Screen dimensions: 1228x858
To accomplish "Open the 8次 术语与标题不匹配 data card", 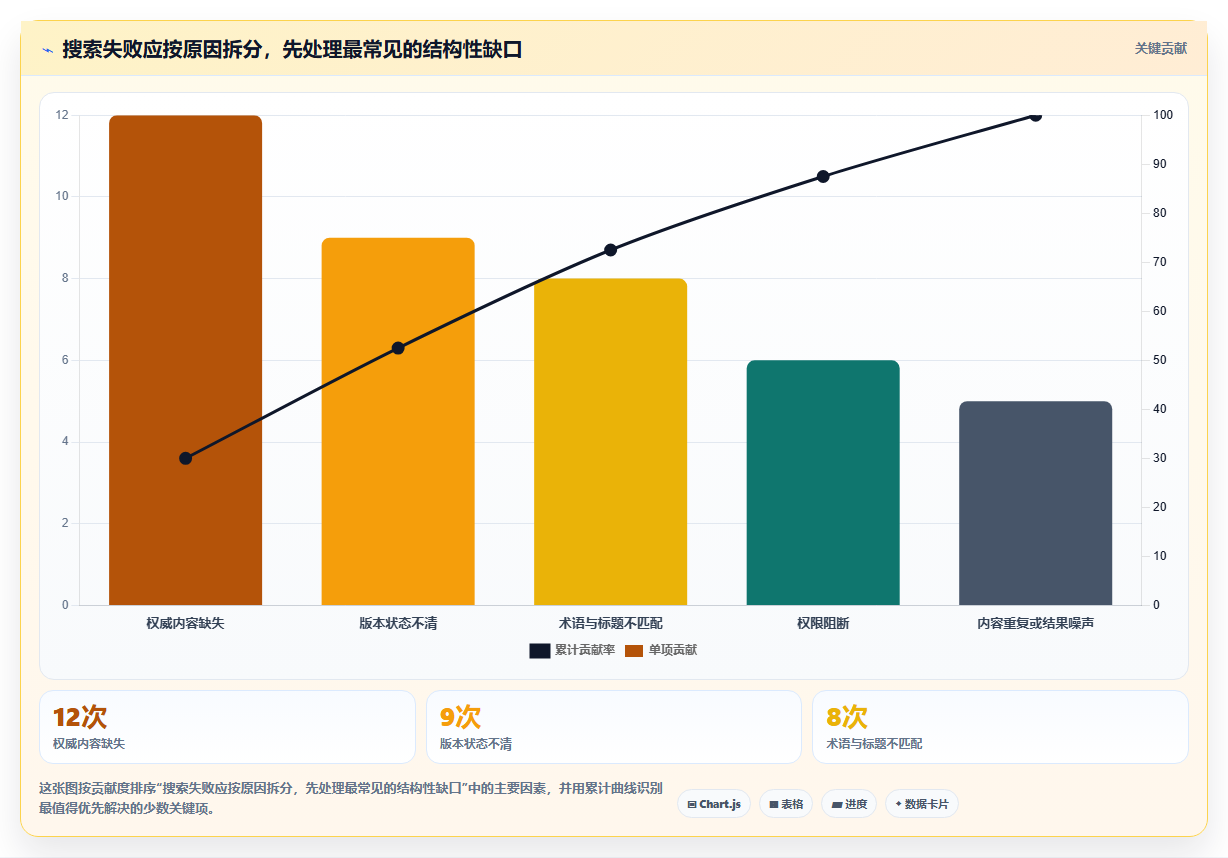I will (1000, 727).
